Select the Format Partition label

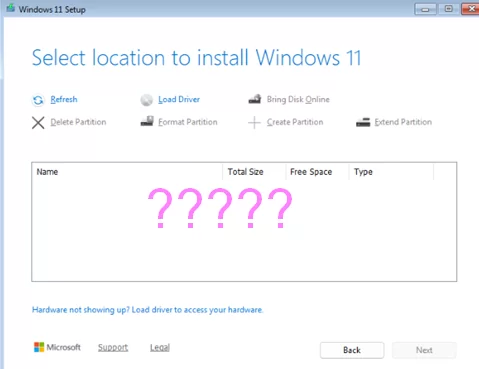click(188, 122)
